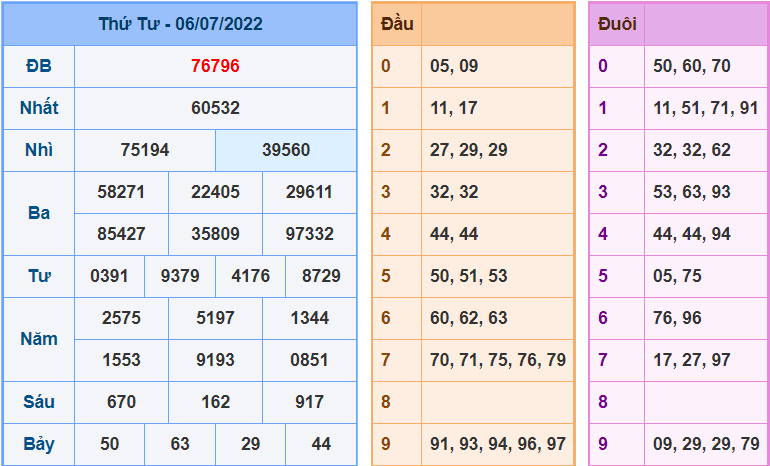Select Đầu values '05, 09'

(x=454, y=66)
